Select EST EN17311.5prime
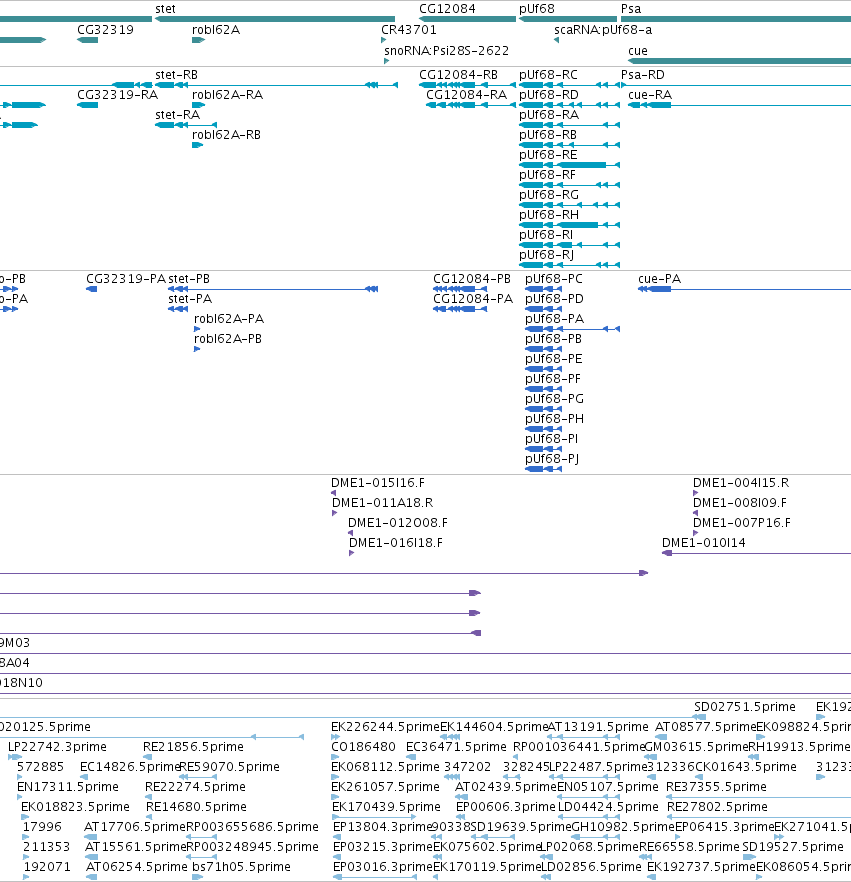 tap(68, 786)
